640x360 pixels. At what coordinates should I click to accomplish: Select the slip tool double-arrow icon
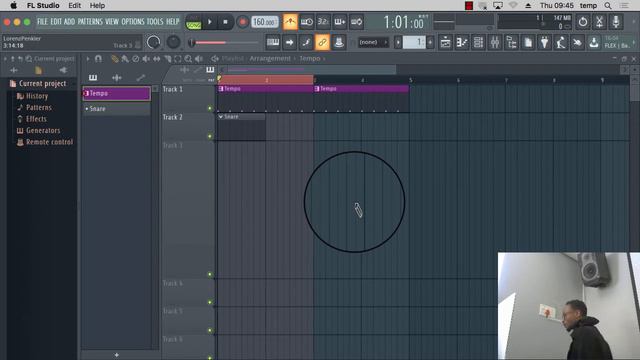pyautogui.click(x=157, y=59)
